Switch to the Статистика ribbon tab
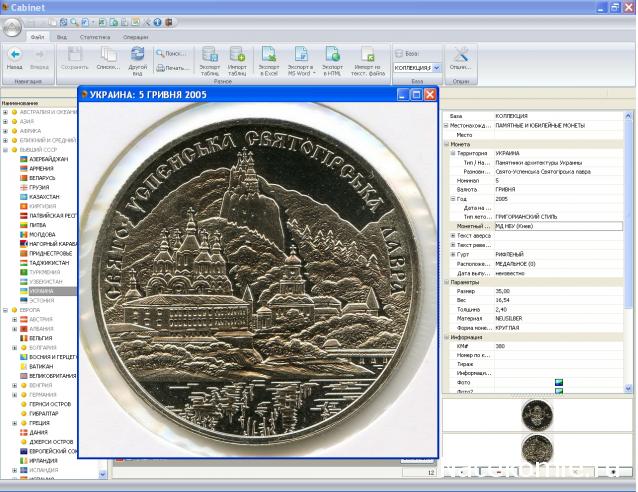Image resolution: width=638 pixels, height=492 pixels. tap(94, 37)
